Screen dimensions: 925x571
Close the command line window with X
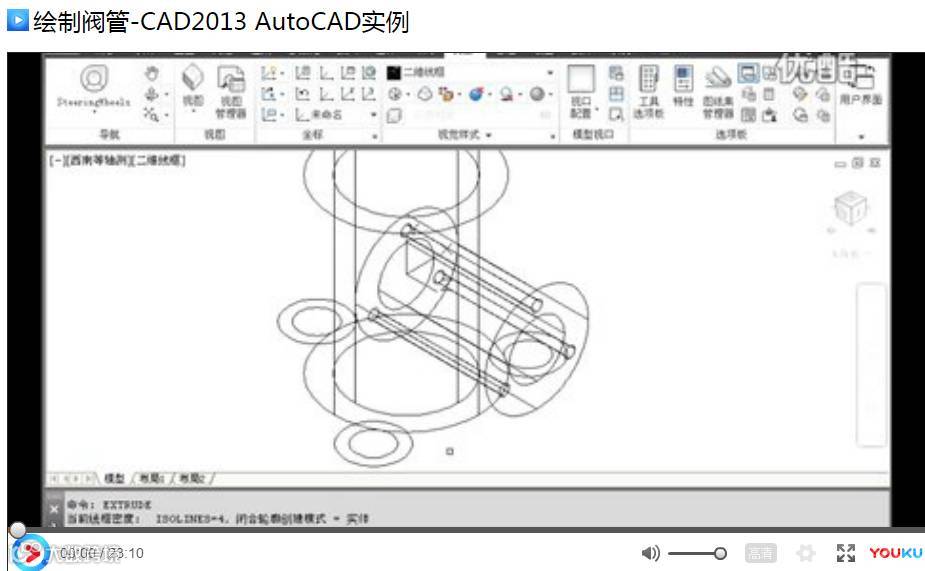click(54, 508)
